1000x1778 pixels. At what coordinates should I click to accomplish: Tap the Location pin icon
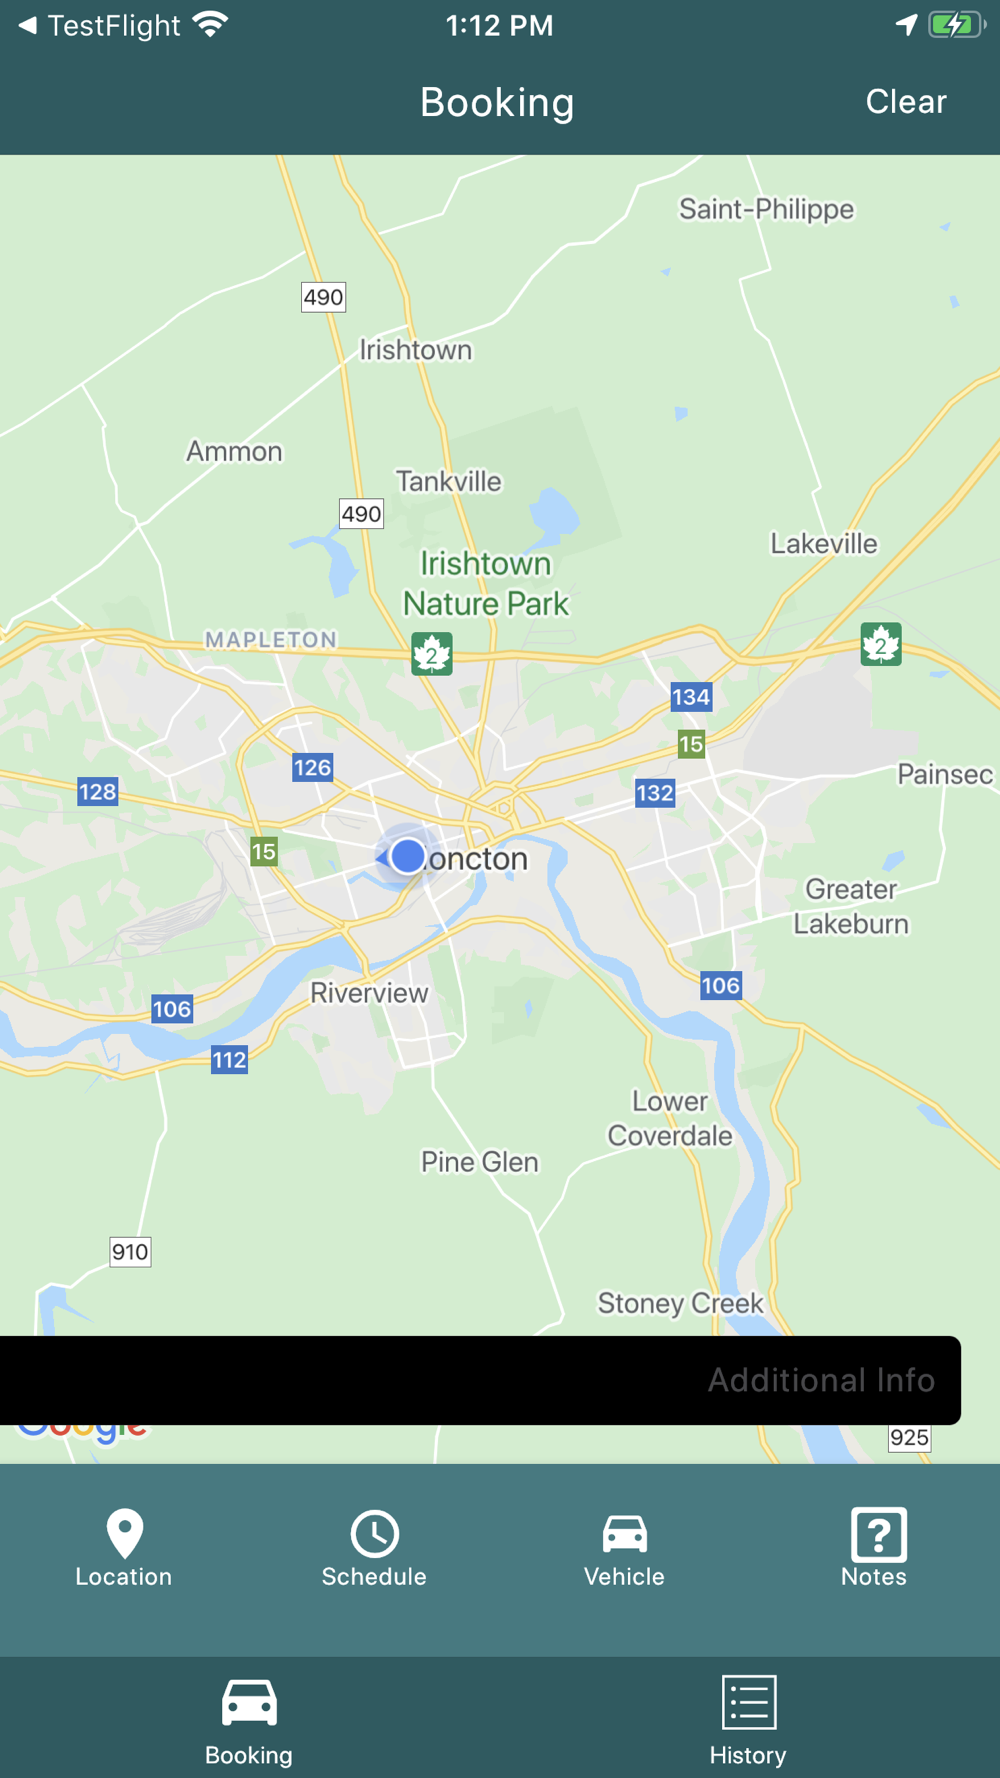124,1533
